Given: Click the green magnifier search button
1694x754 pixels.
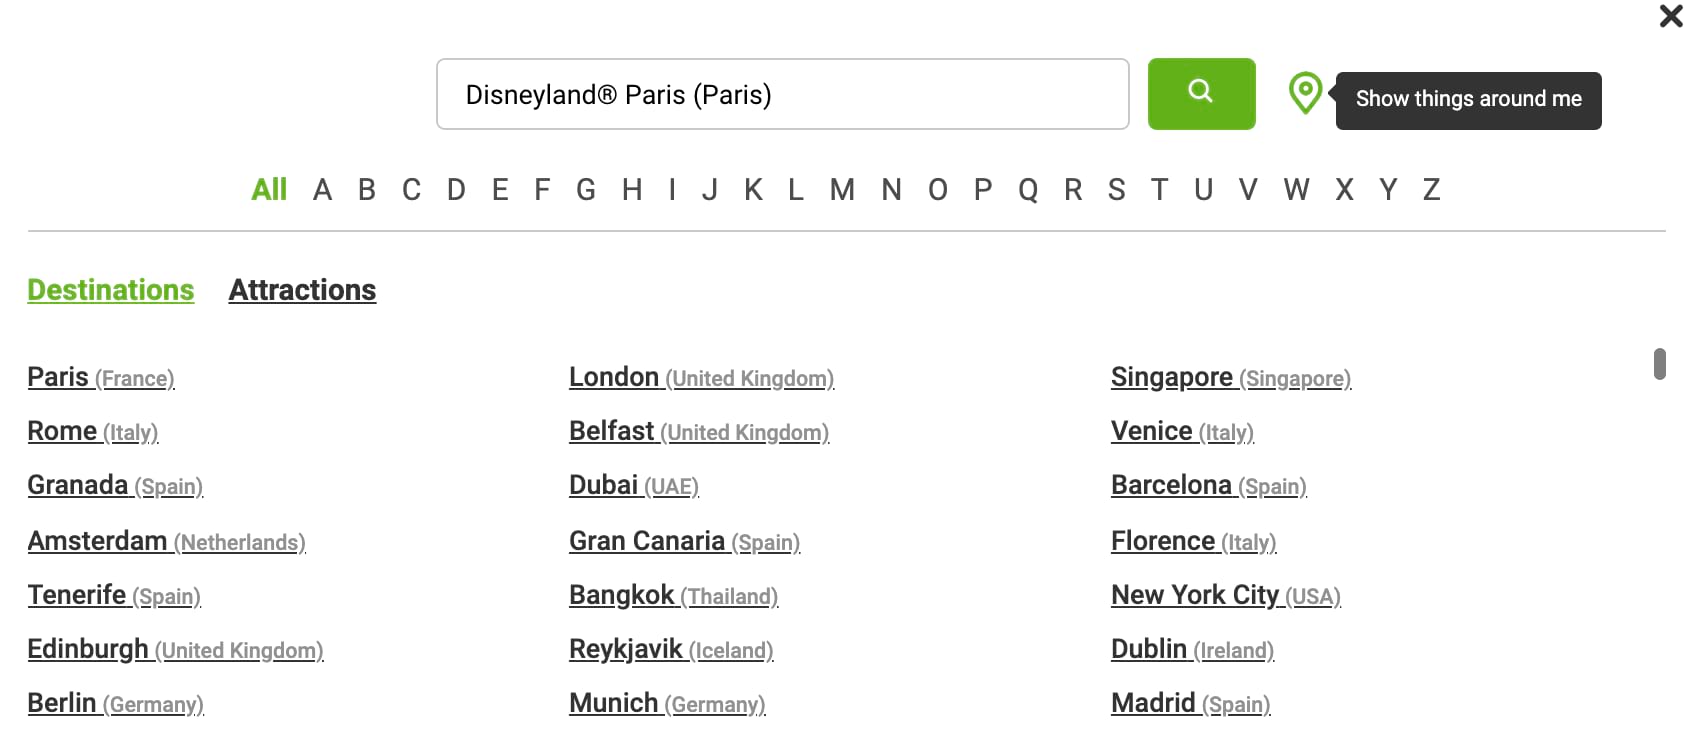Looking at the screenshot, I should (x=1201, y=94).
